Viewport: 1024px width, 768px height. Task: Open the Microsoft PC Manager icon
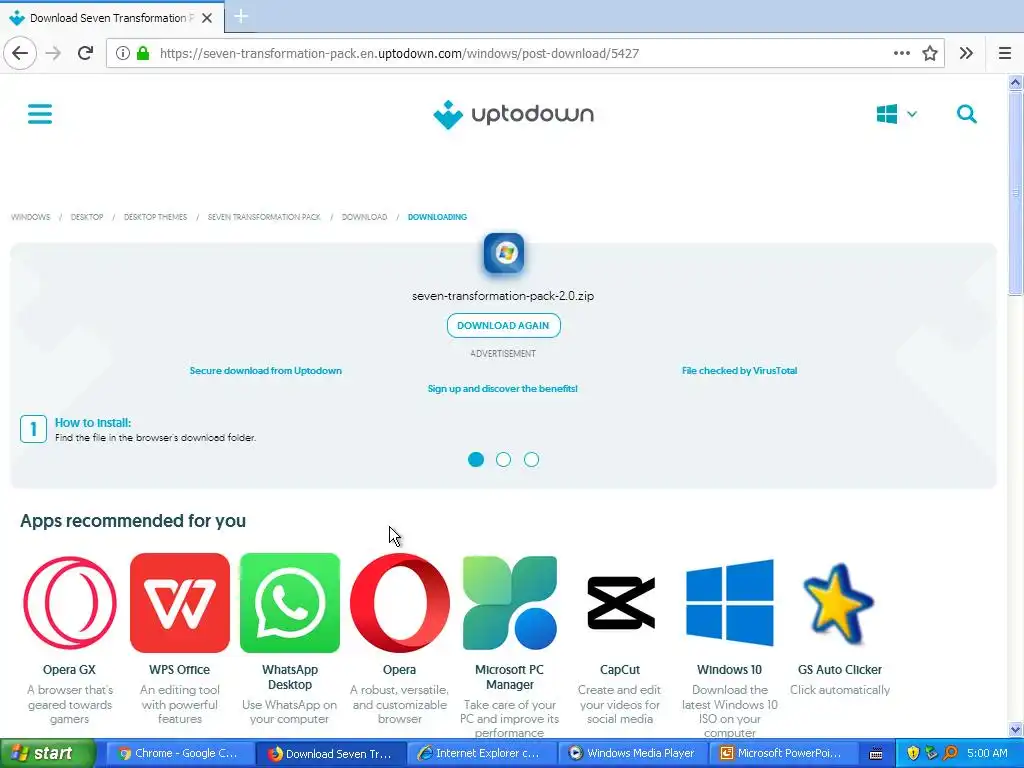(509, 603)
